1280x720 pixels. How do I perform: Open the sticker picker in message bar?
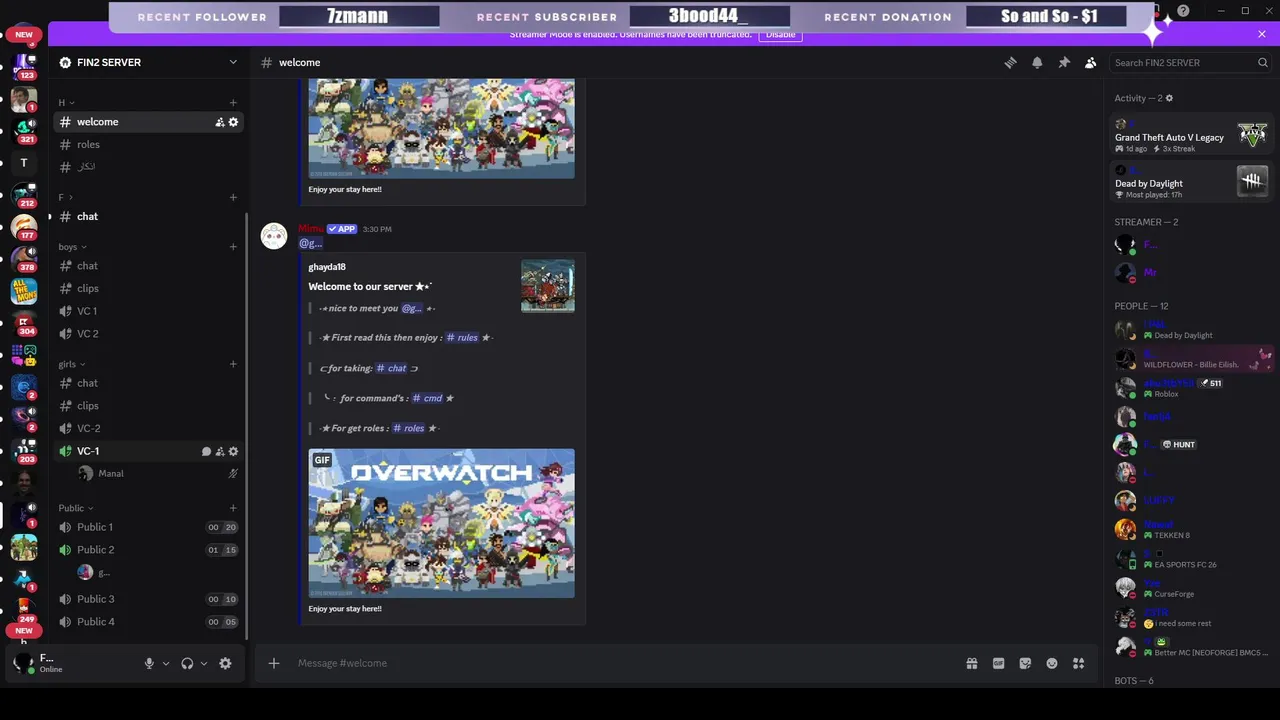tap(1025, 663)
